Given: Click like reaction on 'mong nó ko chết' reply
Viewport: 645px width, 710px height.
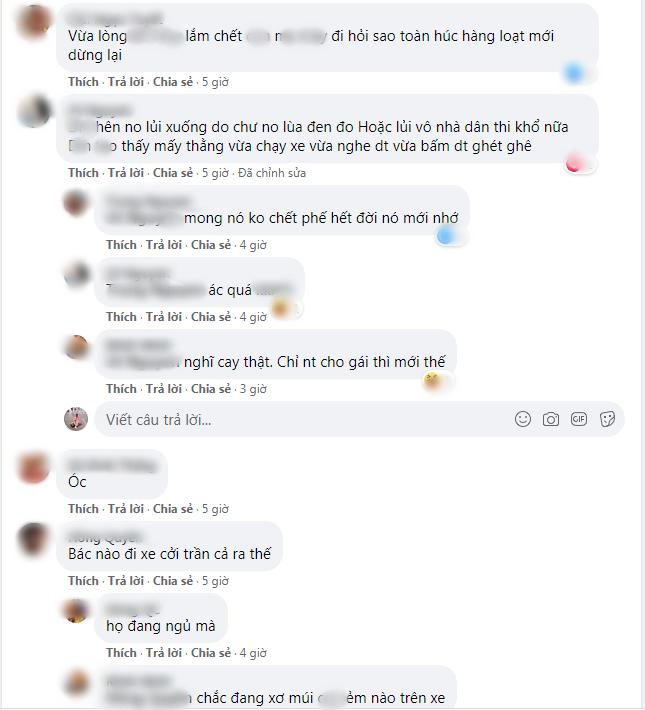Looking at the screenshot, I should coord(446,235).
